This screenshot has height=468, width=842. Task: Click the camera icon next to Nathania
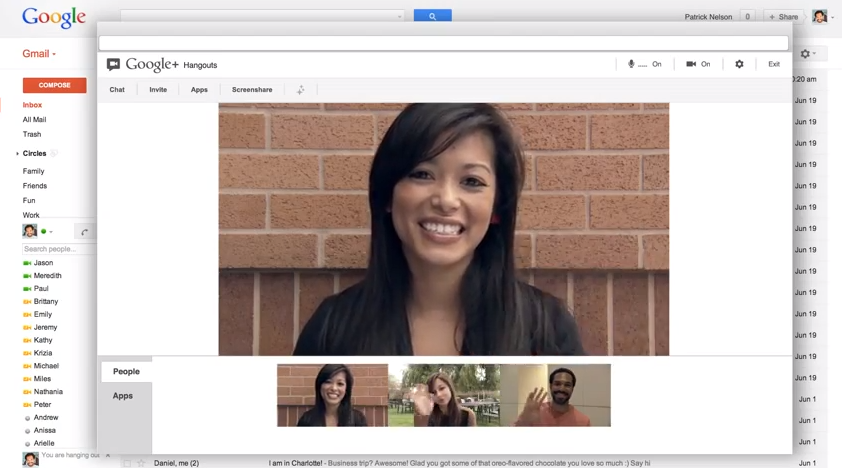pos(27,392)
